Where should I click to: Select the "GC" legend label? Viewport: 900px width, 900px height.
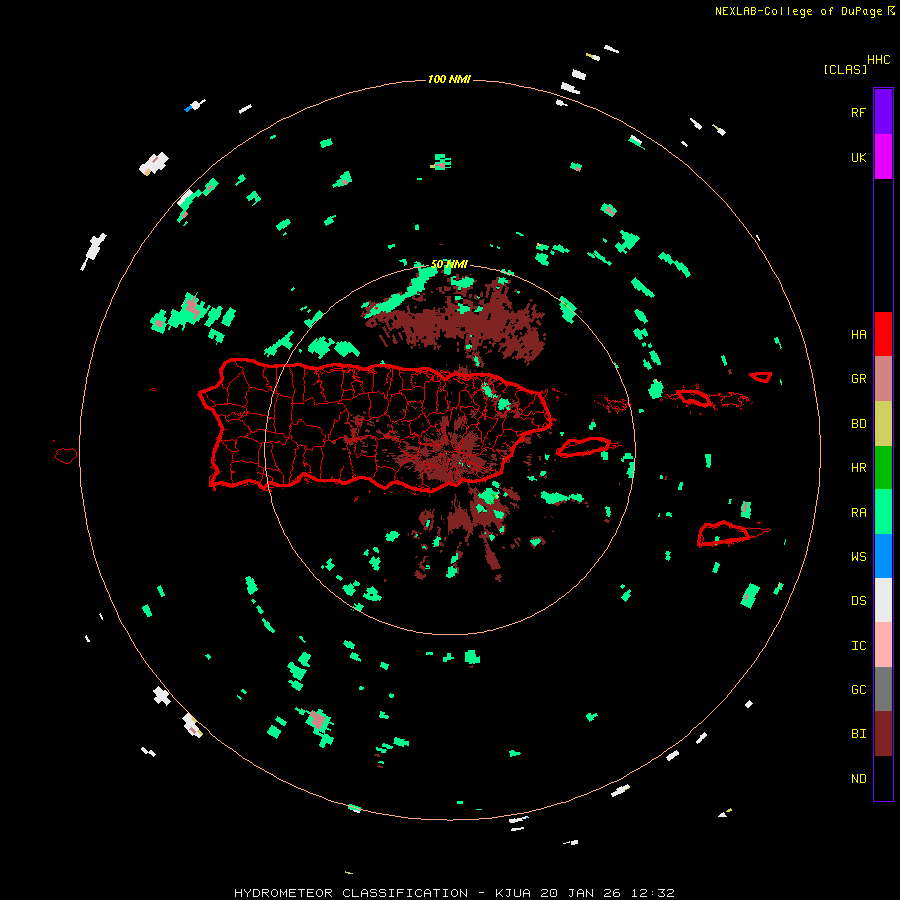click(x=858, y=690)
